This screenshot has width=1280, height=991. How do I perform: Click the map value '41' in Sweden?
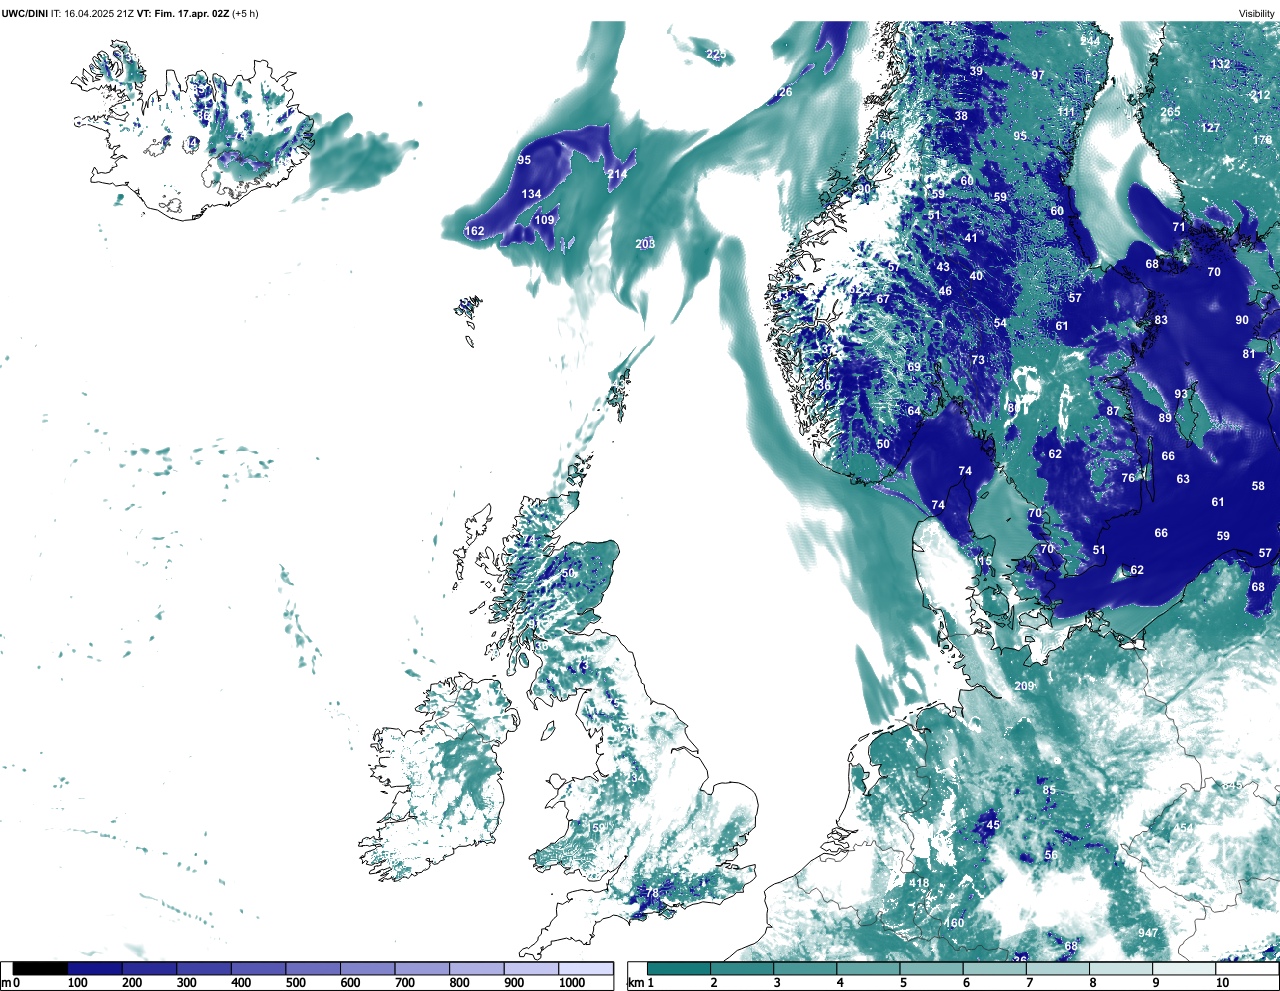click(971, 238)
